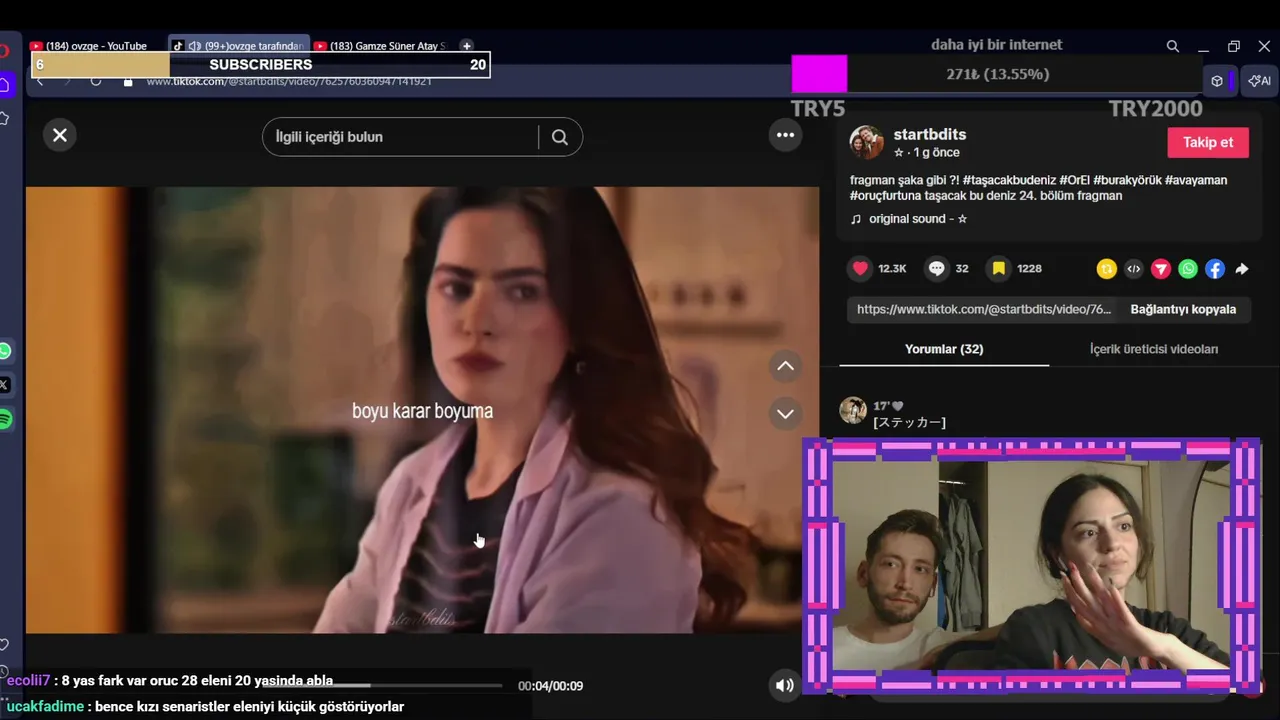Click the video link URL text field

point(984,309)
